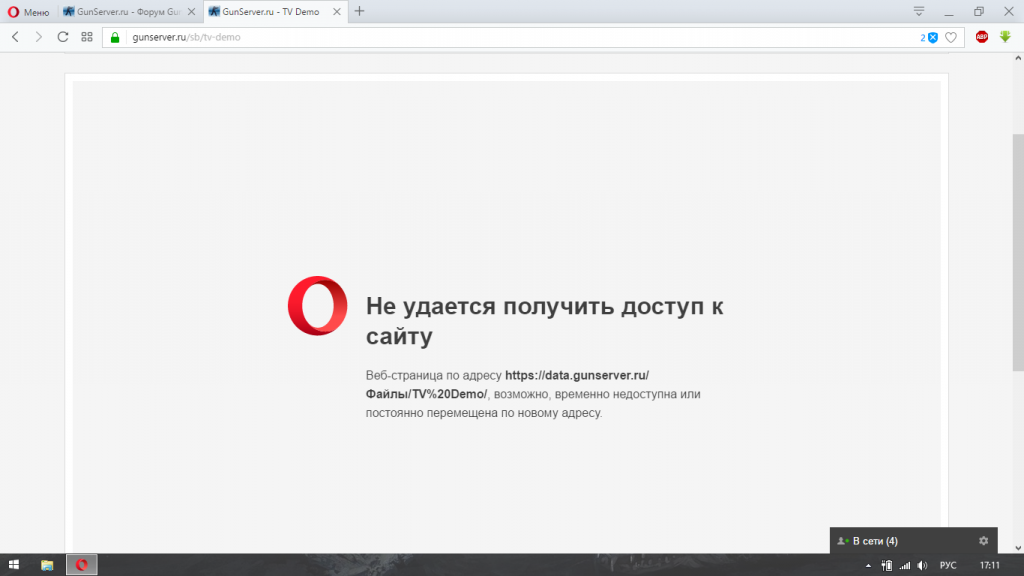Open the Opera Меню button
The image size is (1024, 576).
[x=29, y=12]
